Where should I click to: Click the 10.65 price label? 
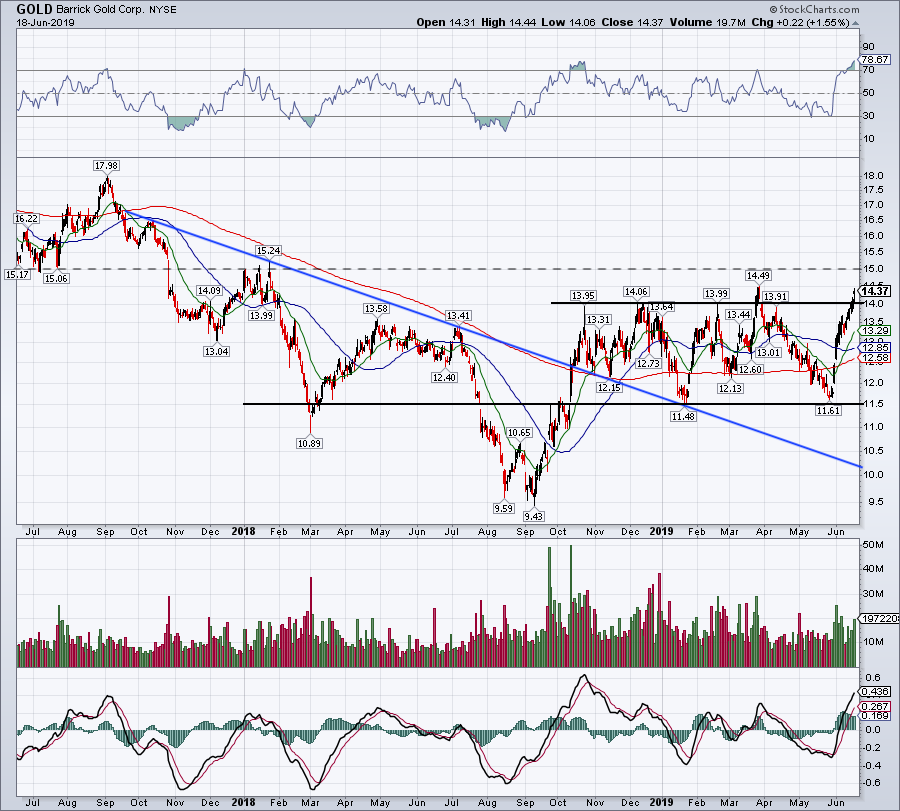(x=519, y=433)
